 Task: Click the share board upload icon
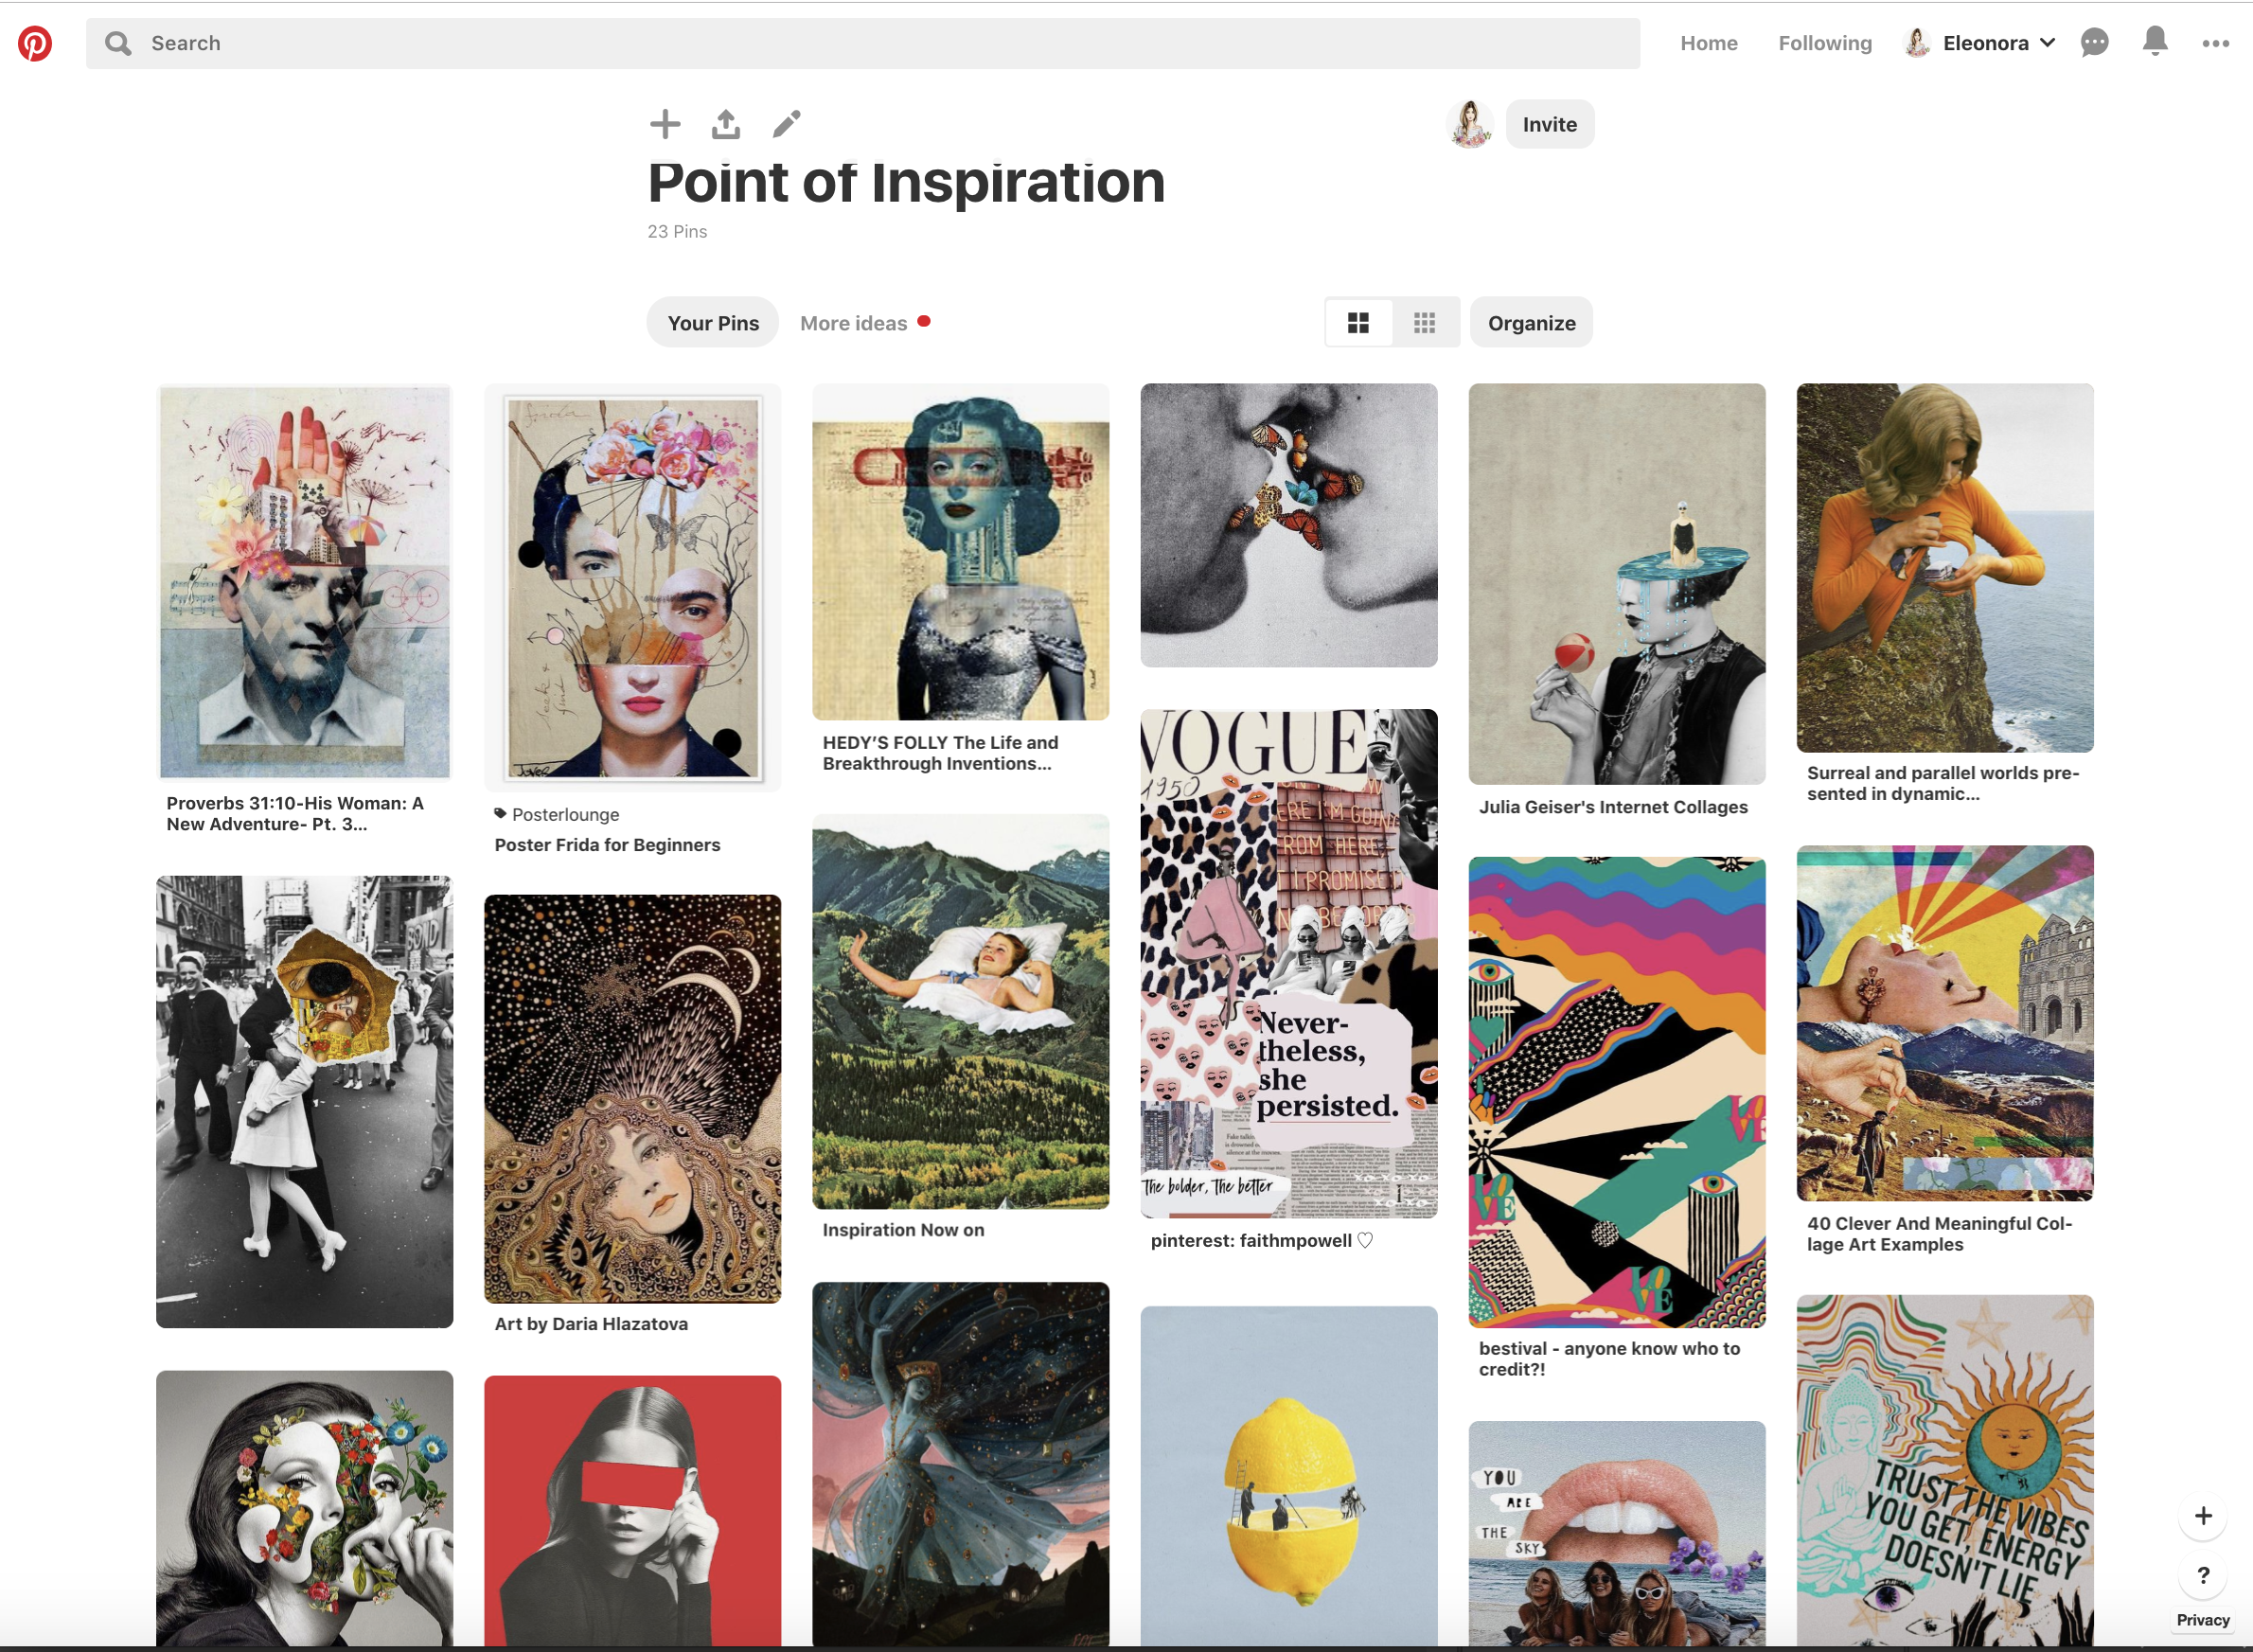726,124
